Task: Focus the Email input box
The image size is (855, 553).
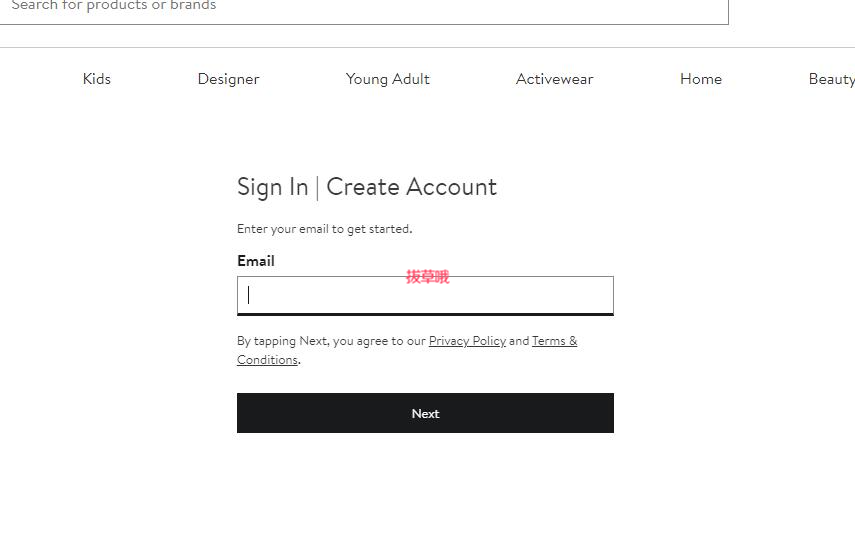Action: pyautogui.click(x=425, y=296)
